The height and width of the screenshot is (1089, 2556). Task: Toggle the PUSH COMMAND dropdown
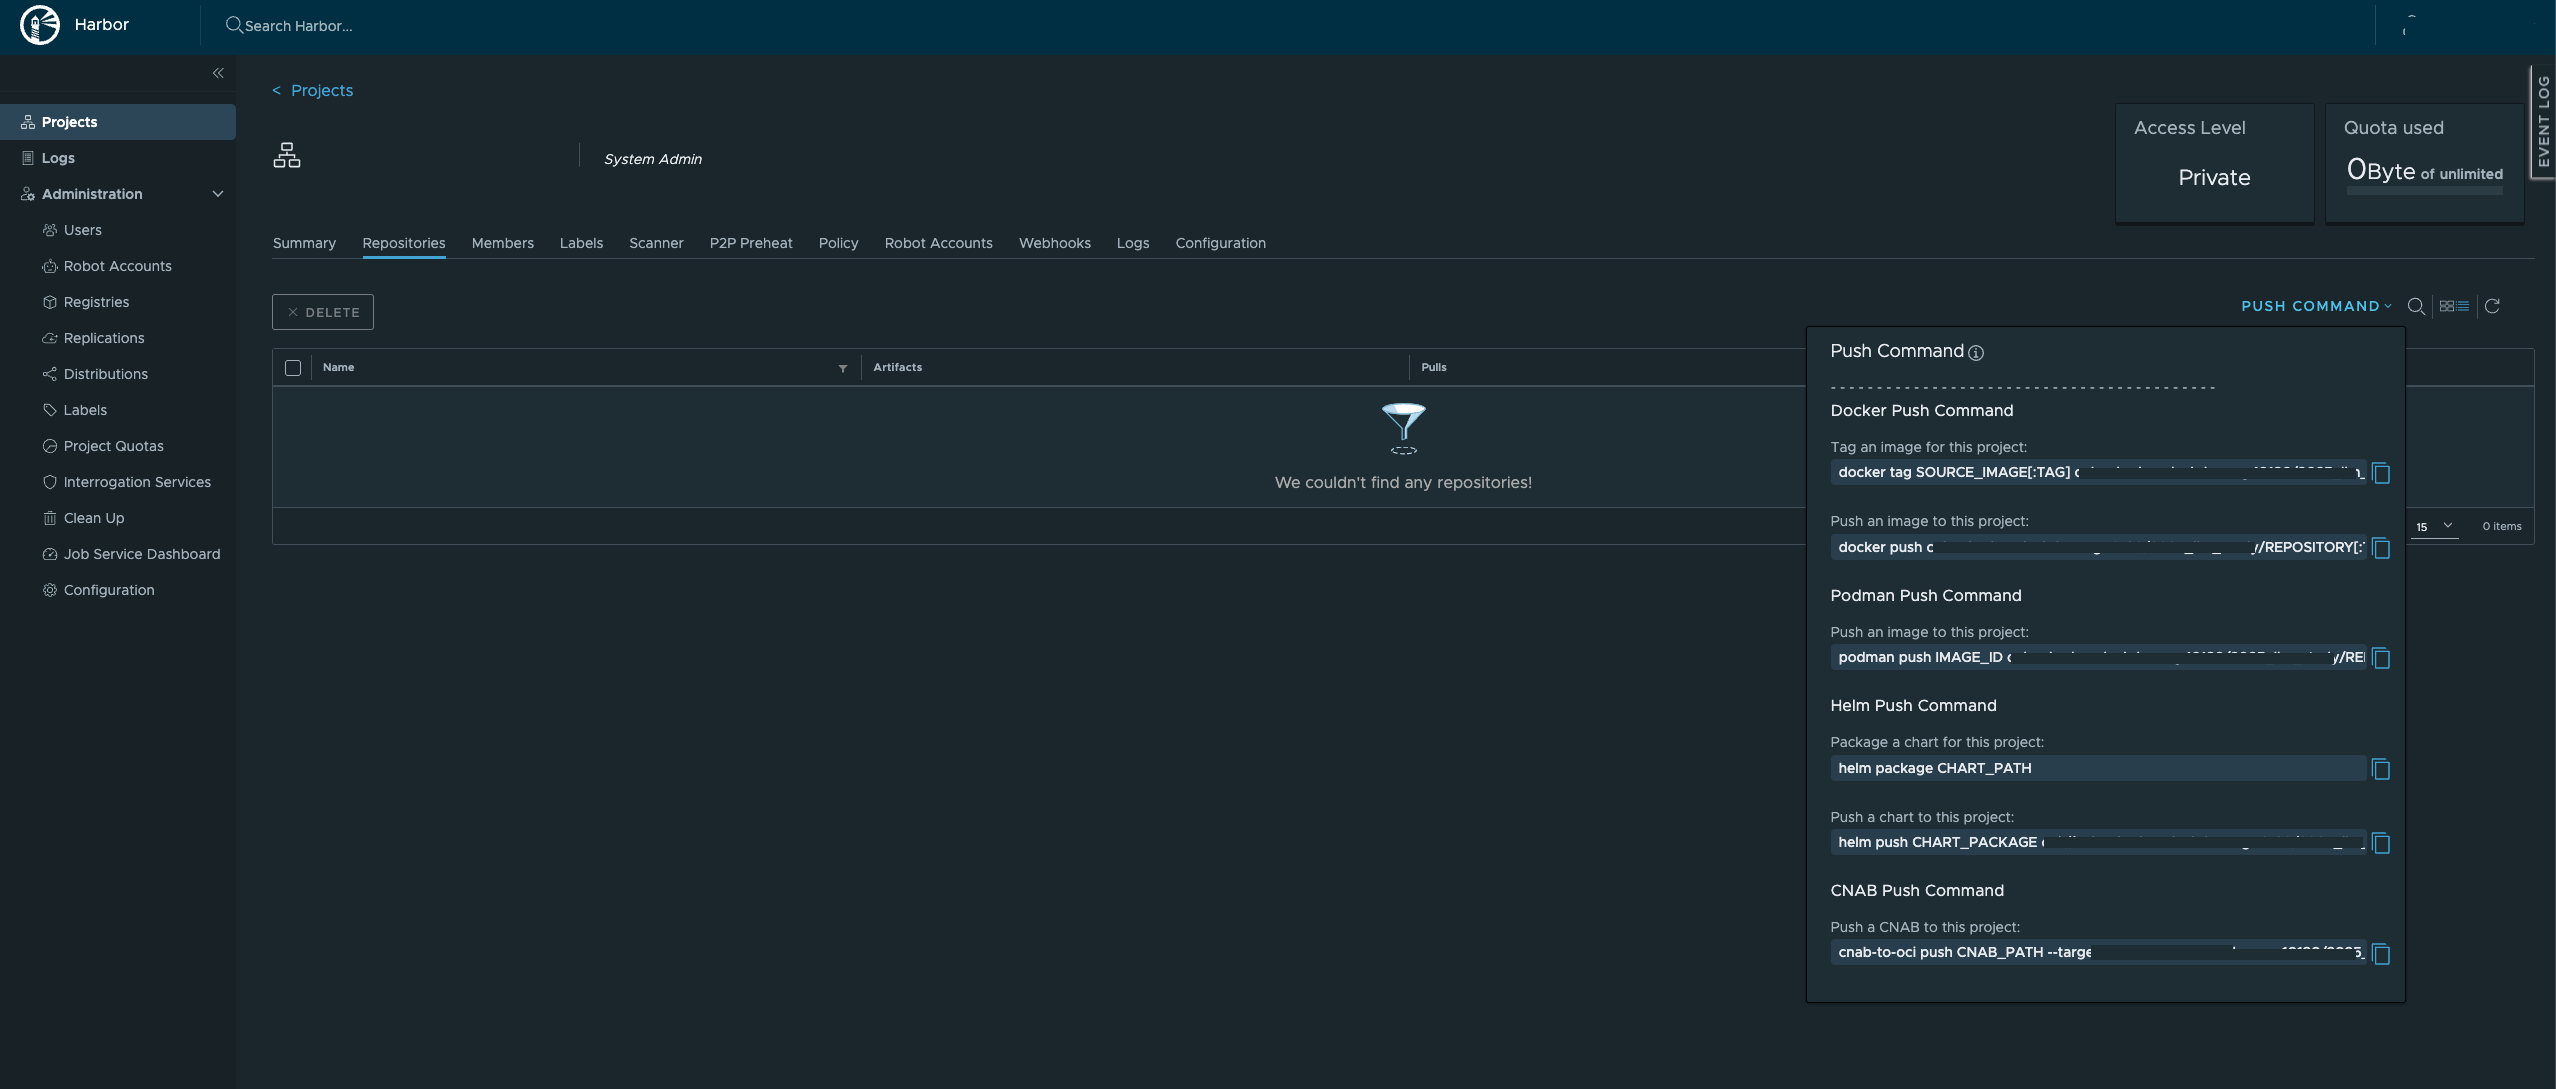(2316, 306)
